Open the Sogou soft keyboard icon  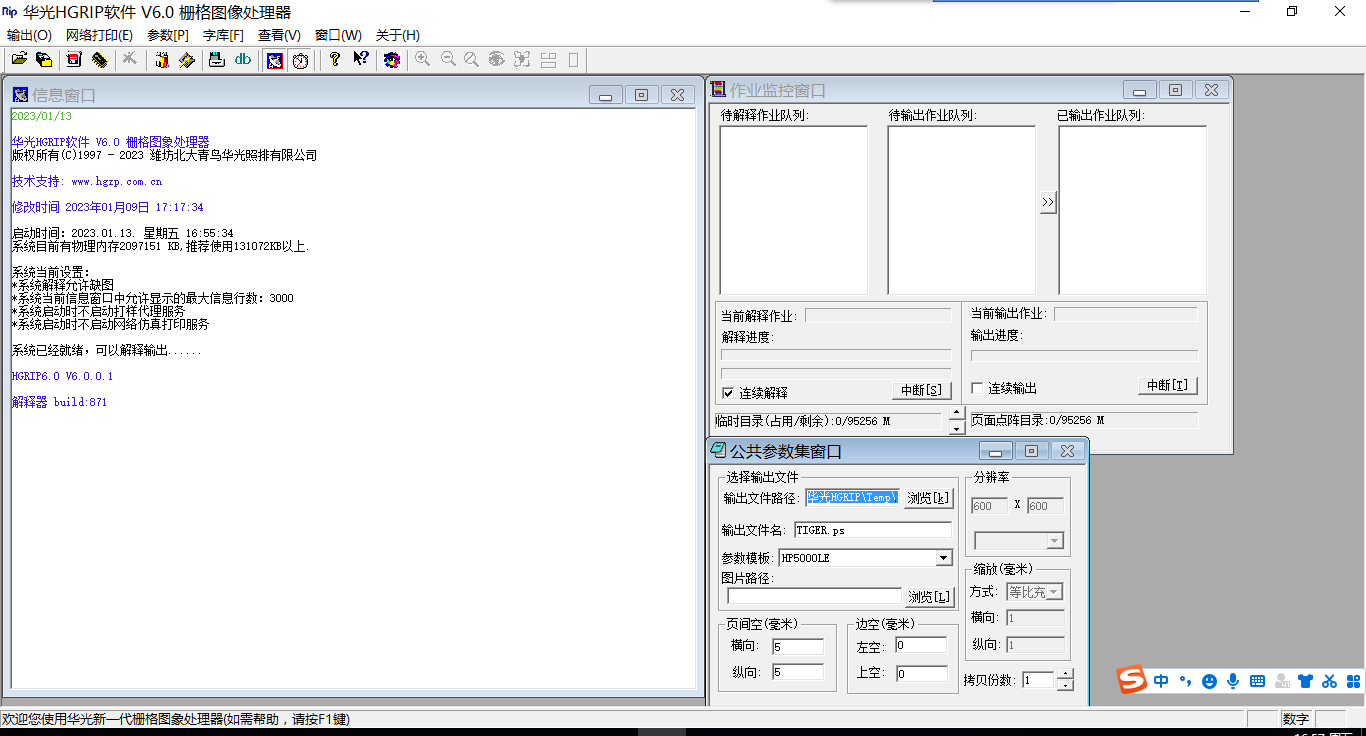tap(1257, 681)
